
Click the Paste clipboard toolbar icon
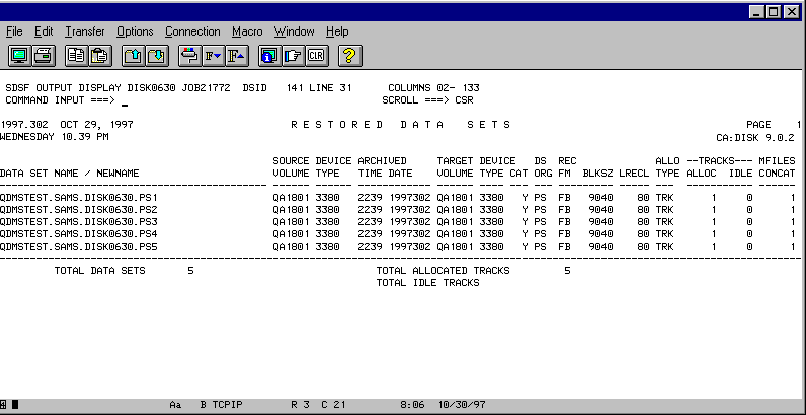100,56
